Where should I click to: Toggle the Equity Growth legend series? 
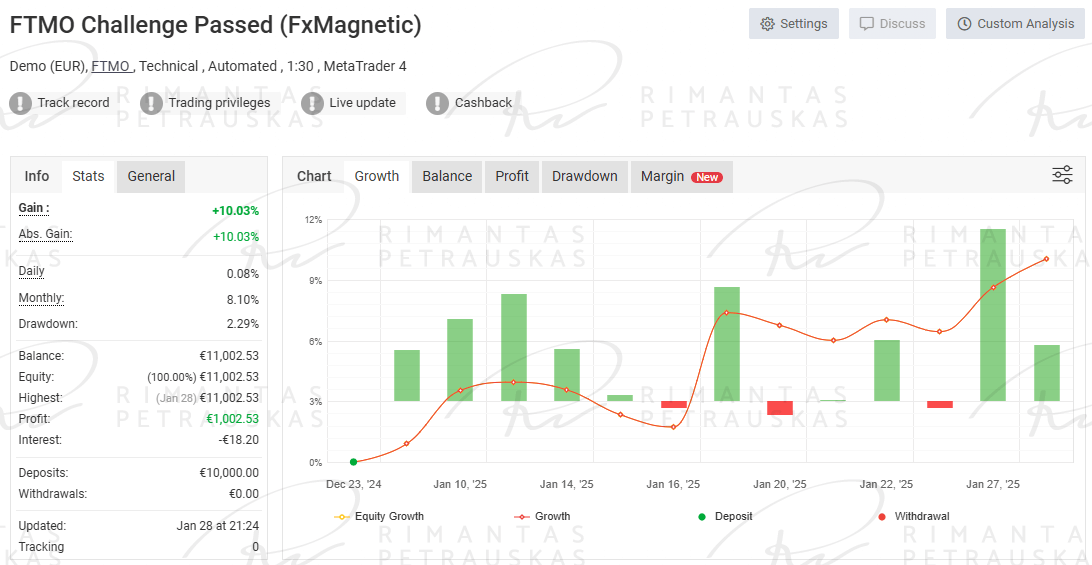(x=380, y=516)
